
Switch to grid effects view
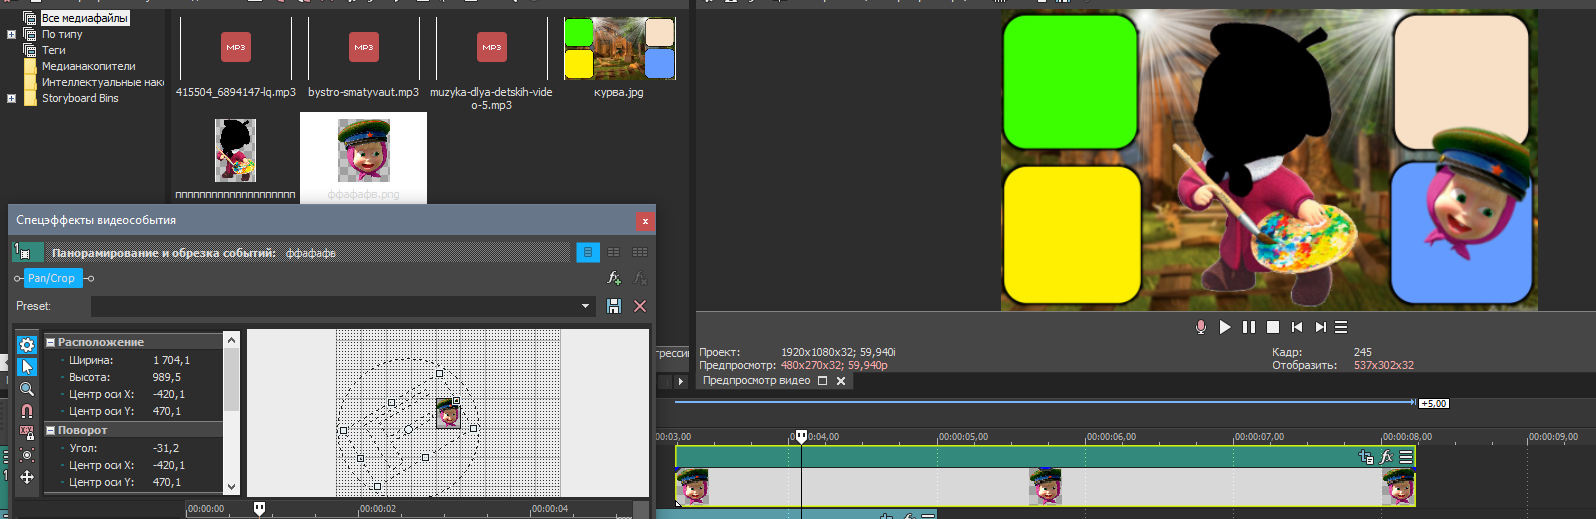[x=640, y=252]
